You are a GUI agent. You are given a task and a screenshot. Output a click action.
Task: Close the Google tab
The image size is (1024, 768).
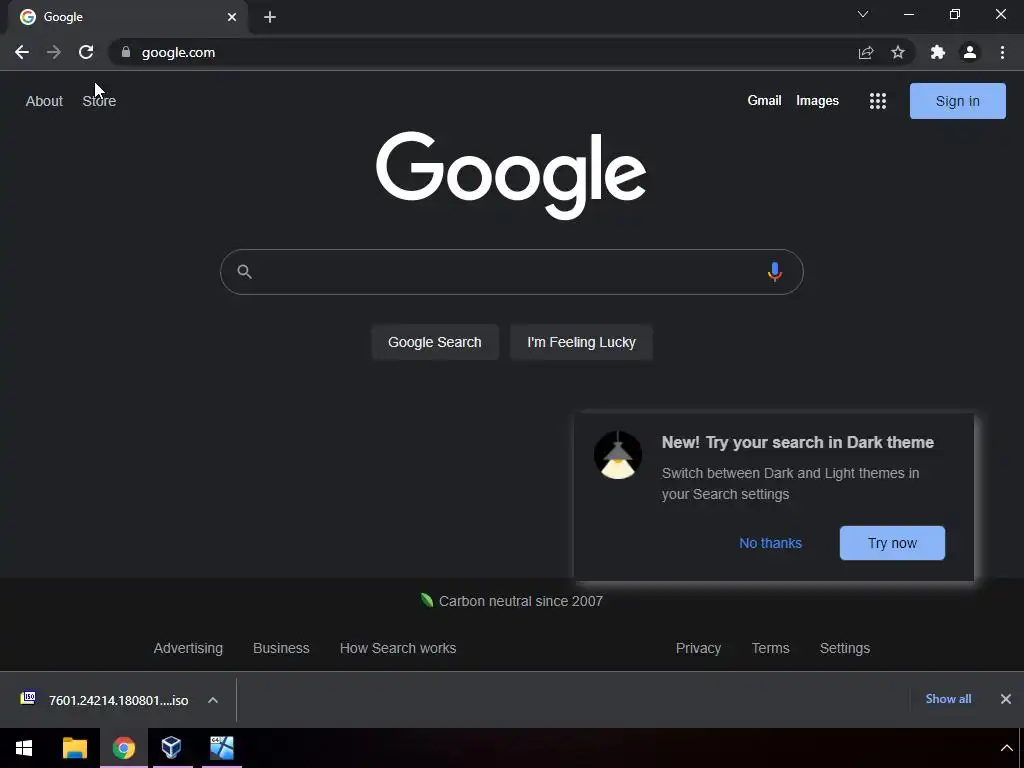click(232, 17)
